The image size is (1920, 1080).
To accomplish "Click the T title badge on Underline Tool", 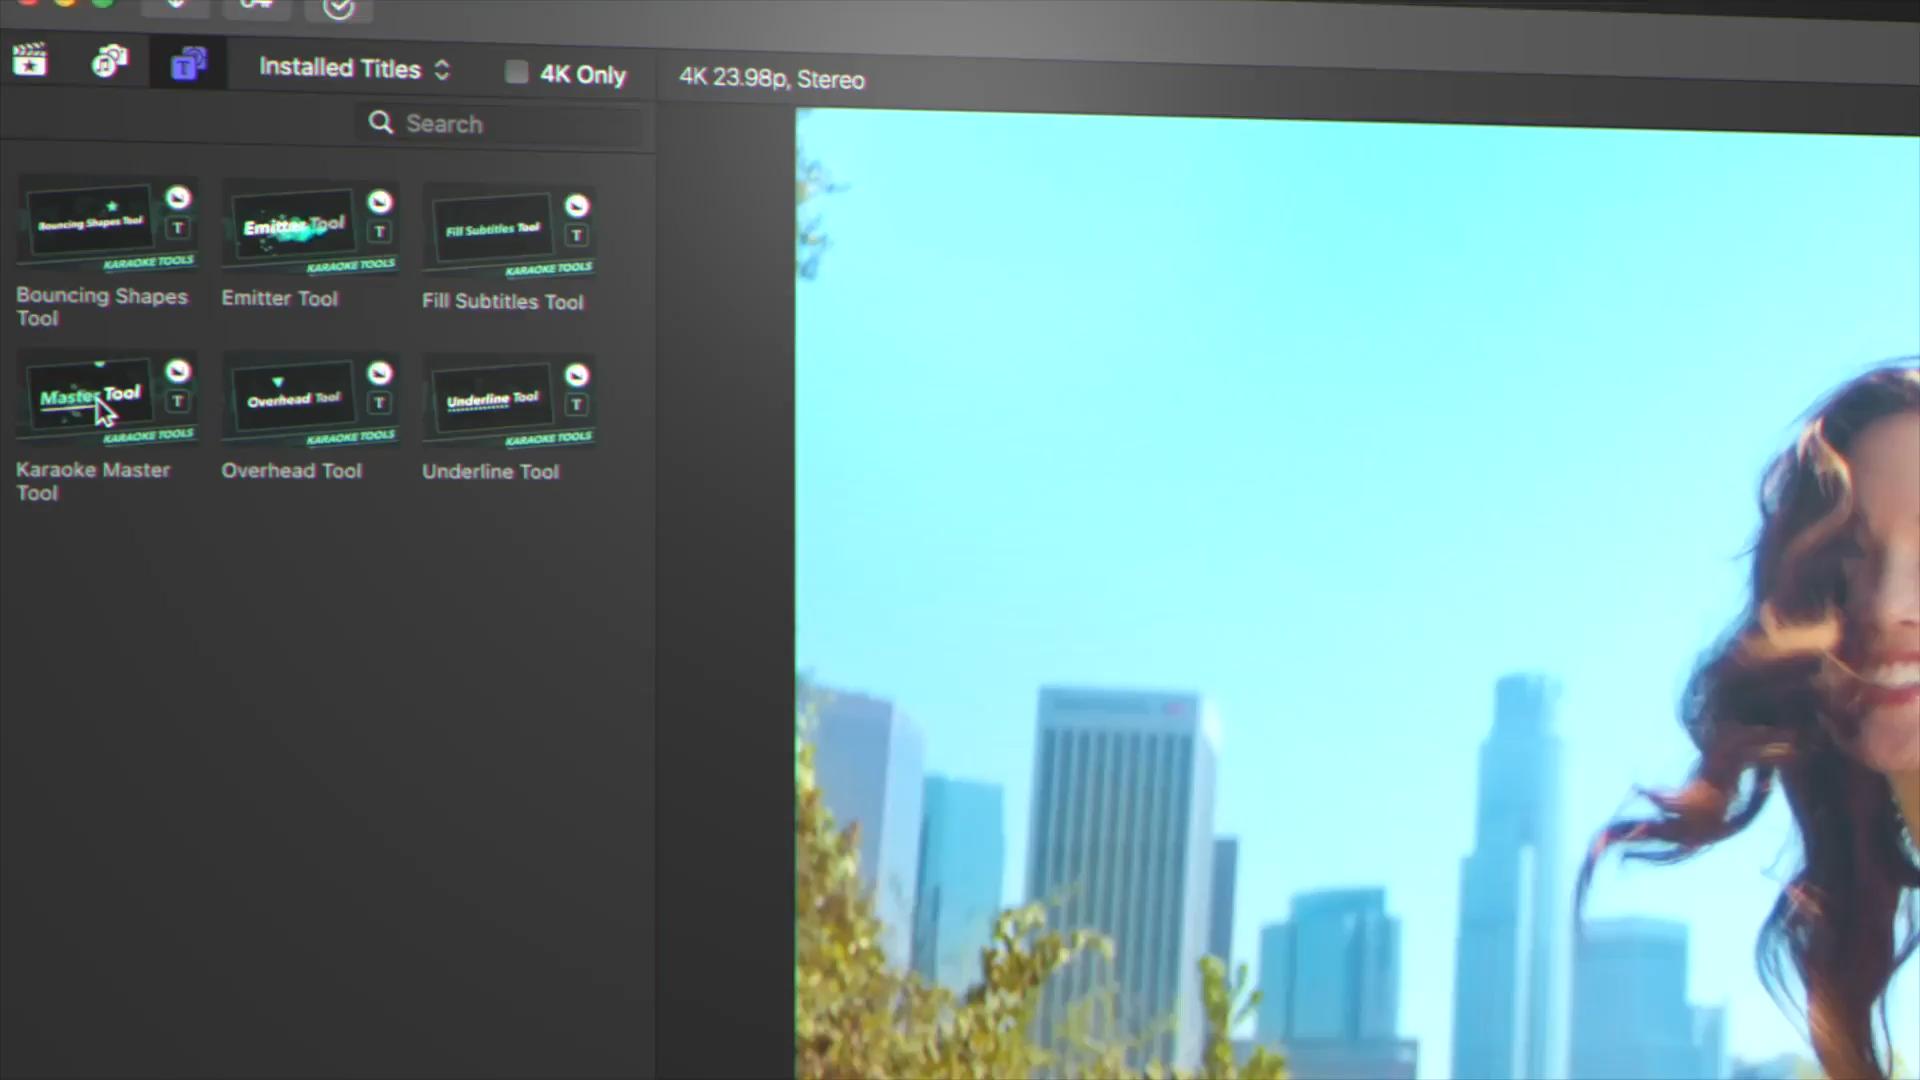I will [576, 405].
